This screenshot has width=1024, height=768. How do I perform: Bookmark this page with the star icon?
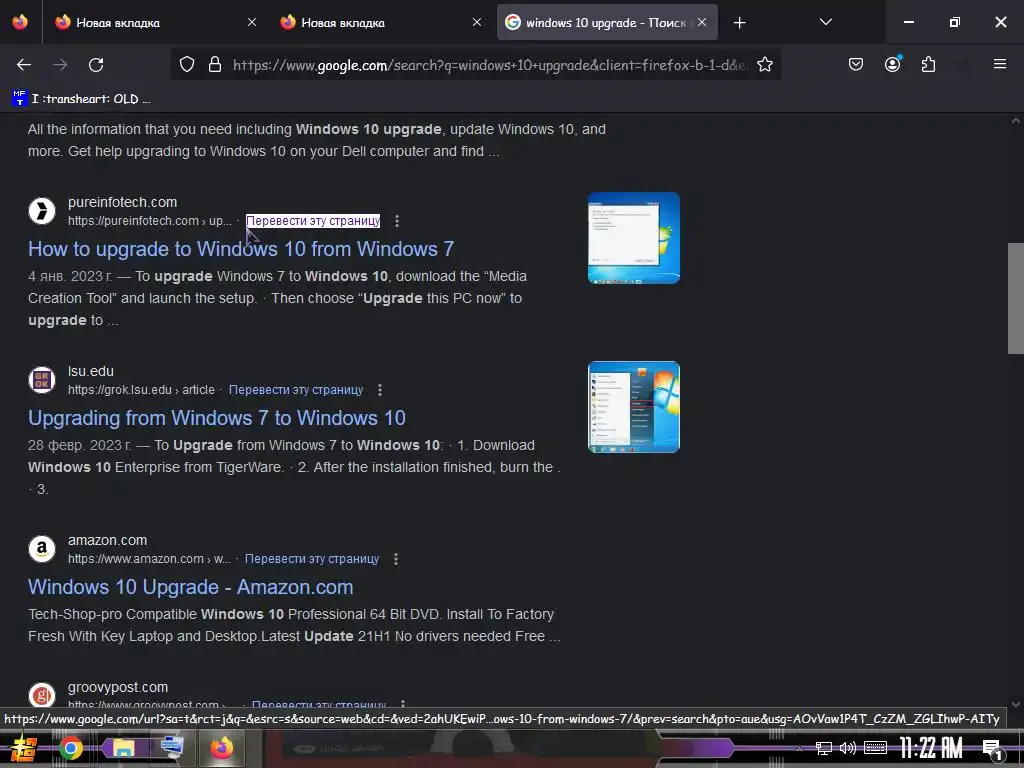tap(765, 65)
